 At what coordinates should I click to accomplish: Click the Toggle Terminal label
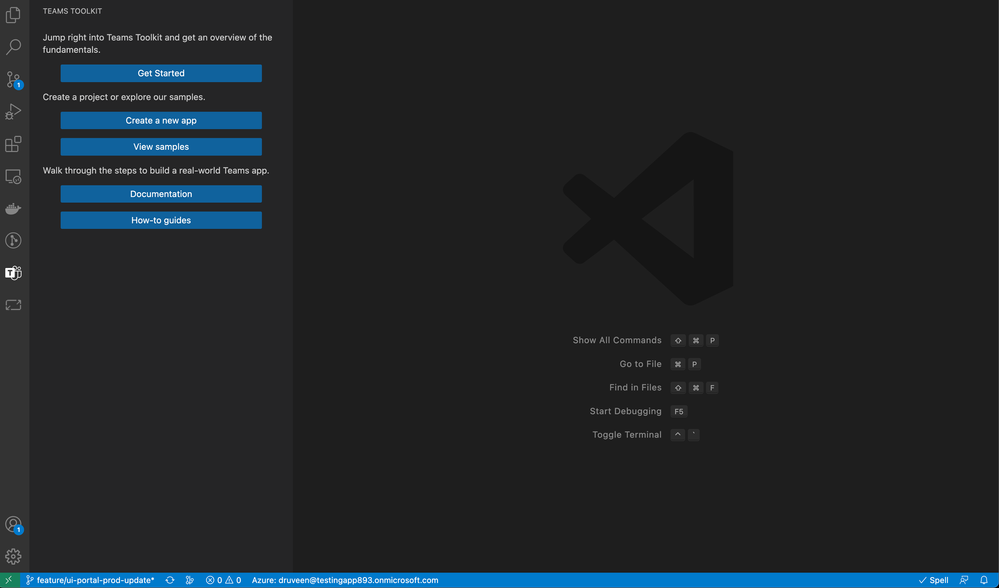(x=627, y=434)
